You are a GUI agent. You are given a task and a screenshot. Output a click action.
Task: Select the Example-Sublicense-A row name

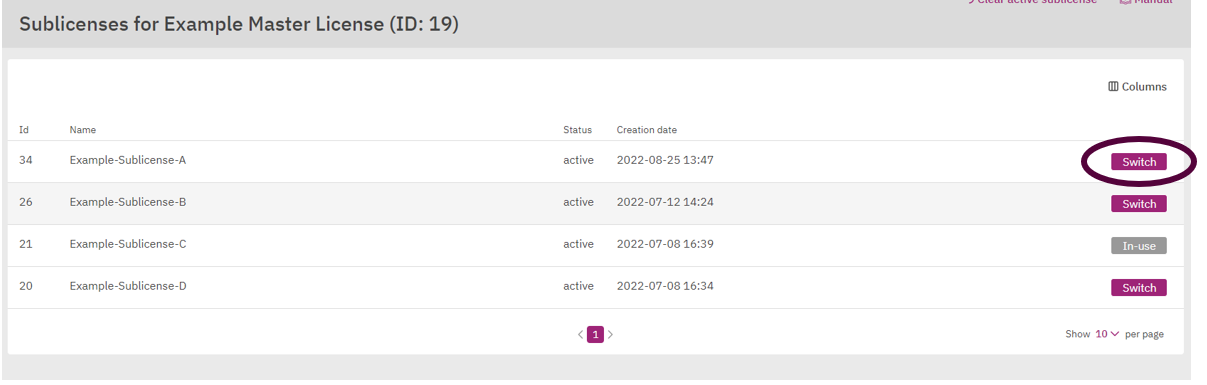click(128, 160)
